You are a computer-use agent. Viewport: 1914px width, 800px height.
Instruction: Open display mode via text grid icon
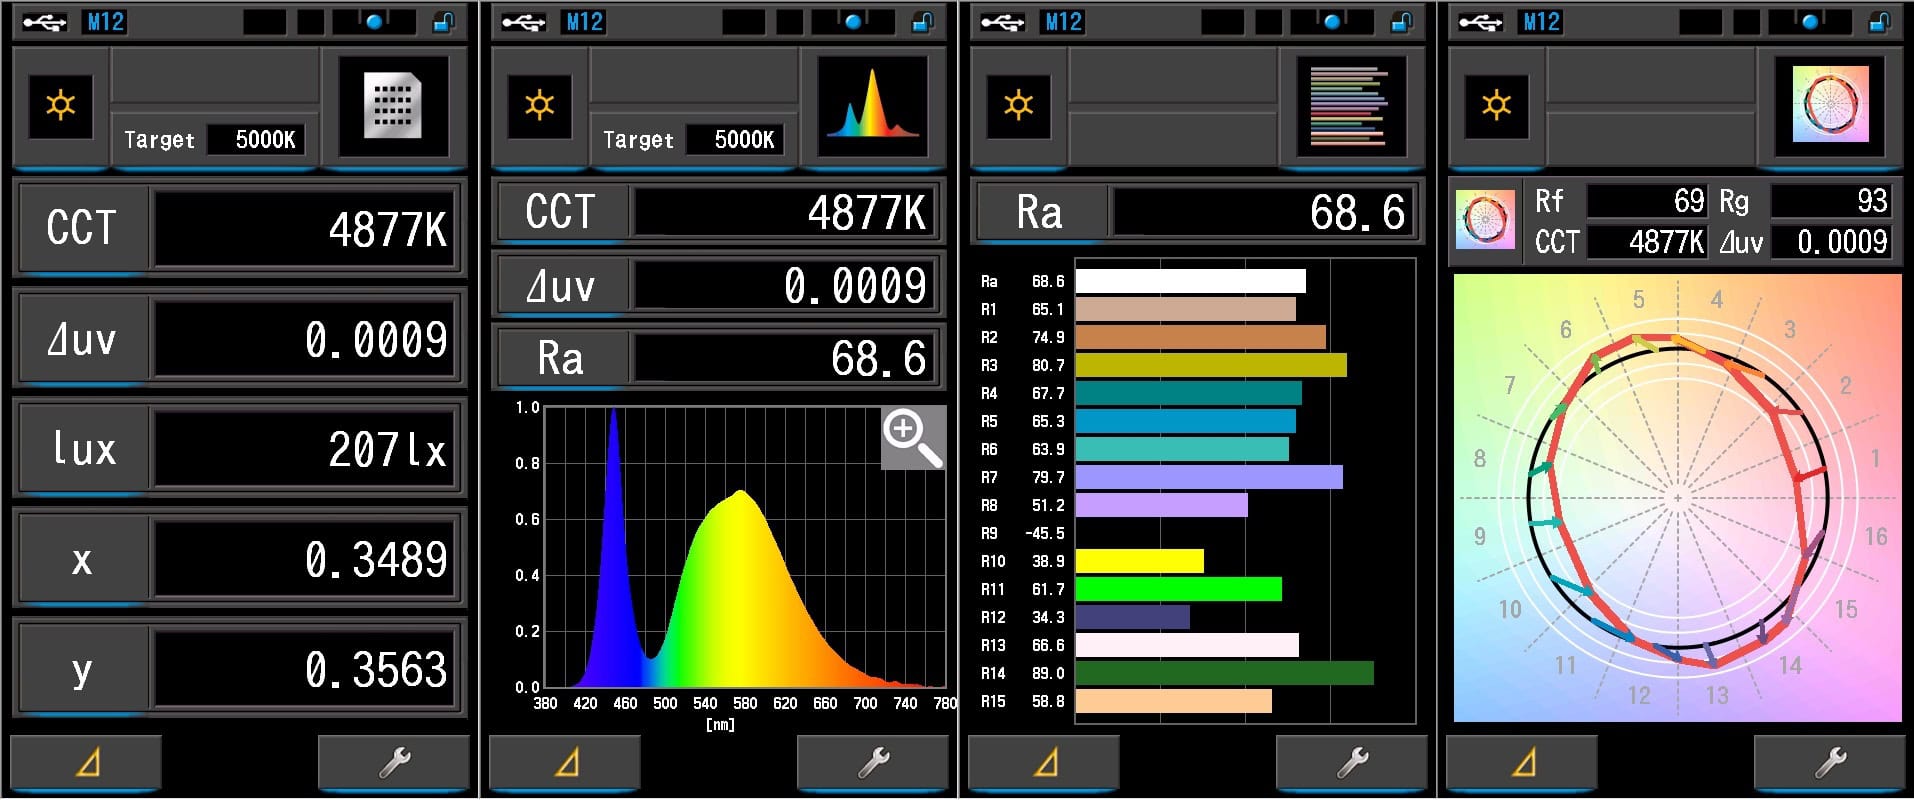[x=393, y=106]
